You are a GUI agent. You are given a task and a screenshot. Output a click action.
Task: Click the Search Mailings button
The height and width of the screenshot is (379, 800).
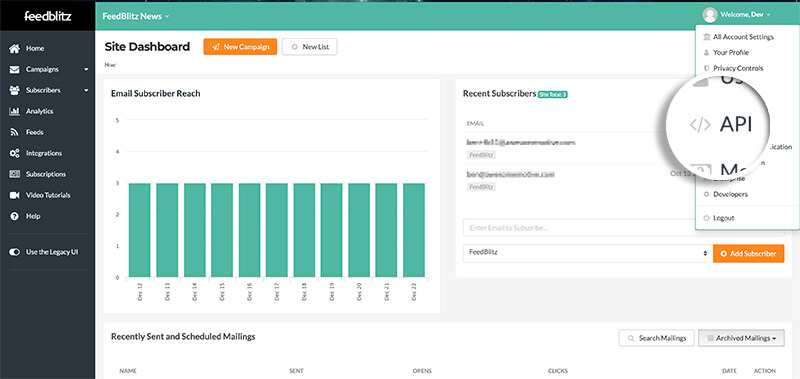pos(656,338)
